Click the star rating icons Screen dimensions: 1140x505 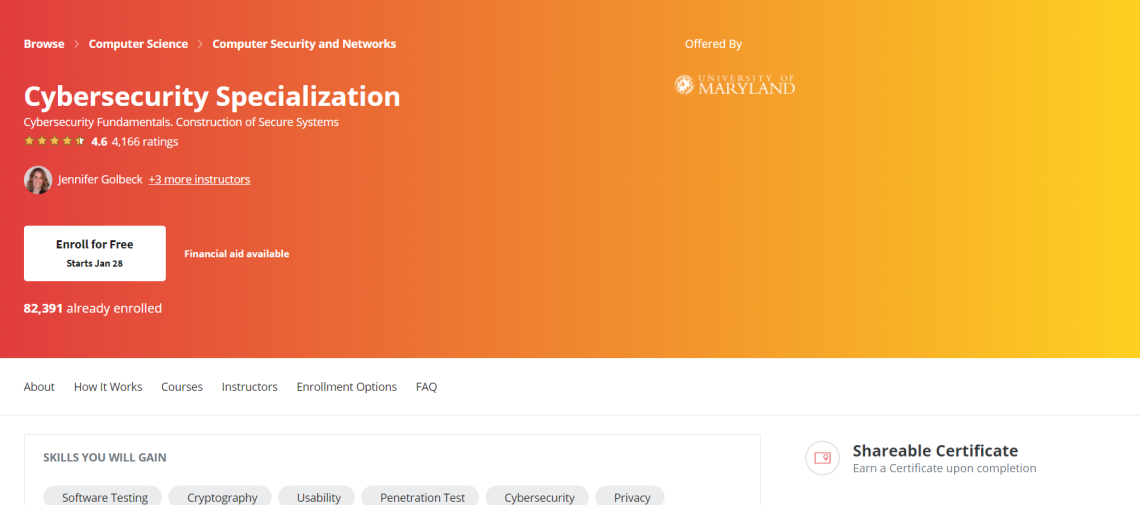coord(54,142)
